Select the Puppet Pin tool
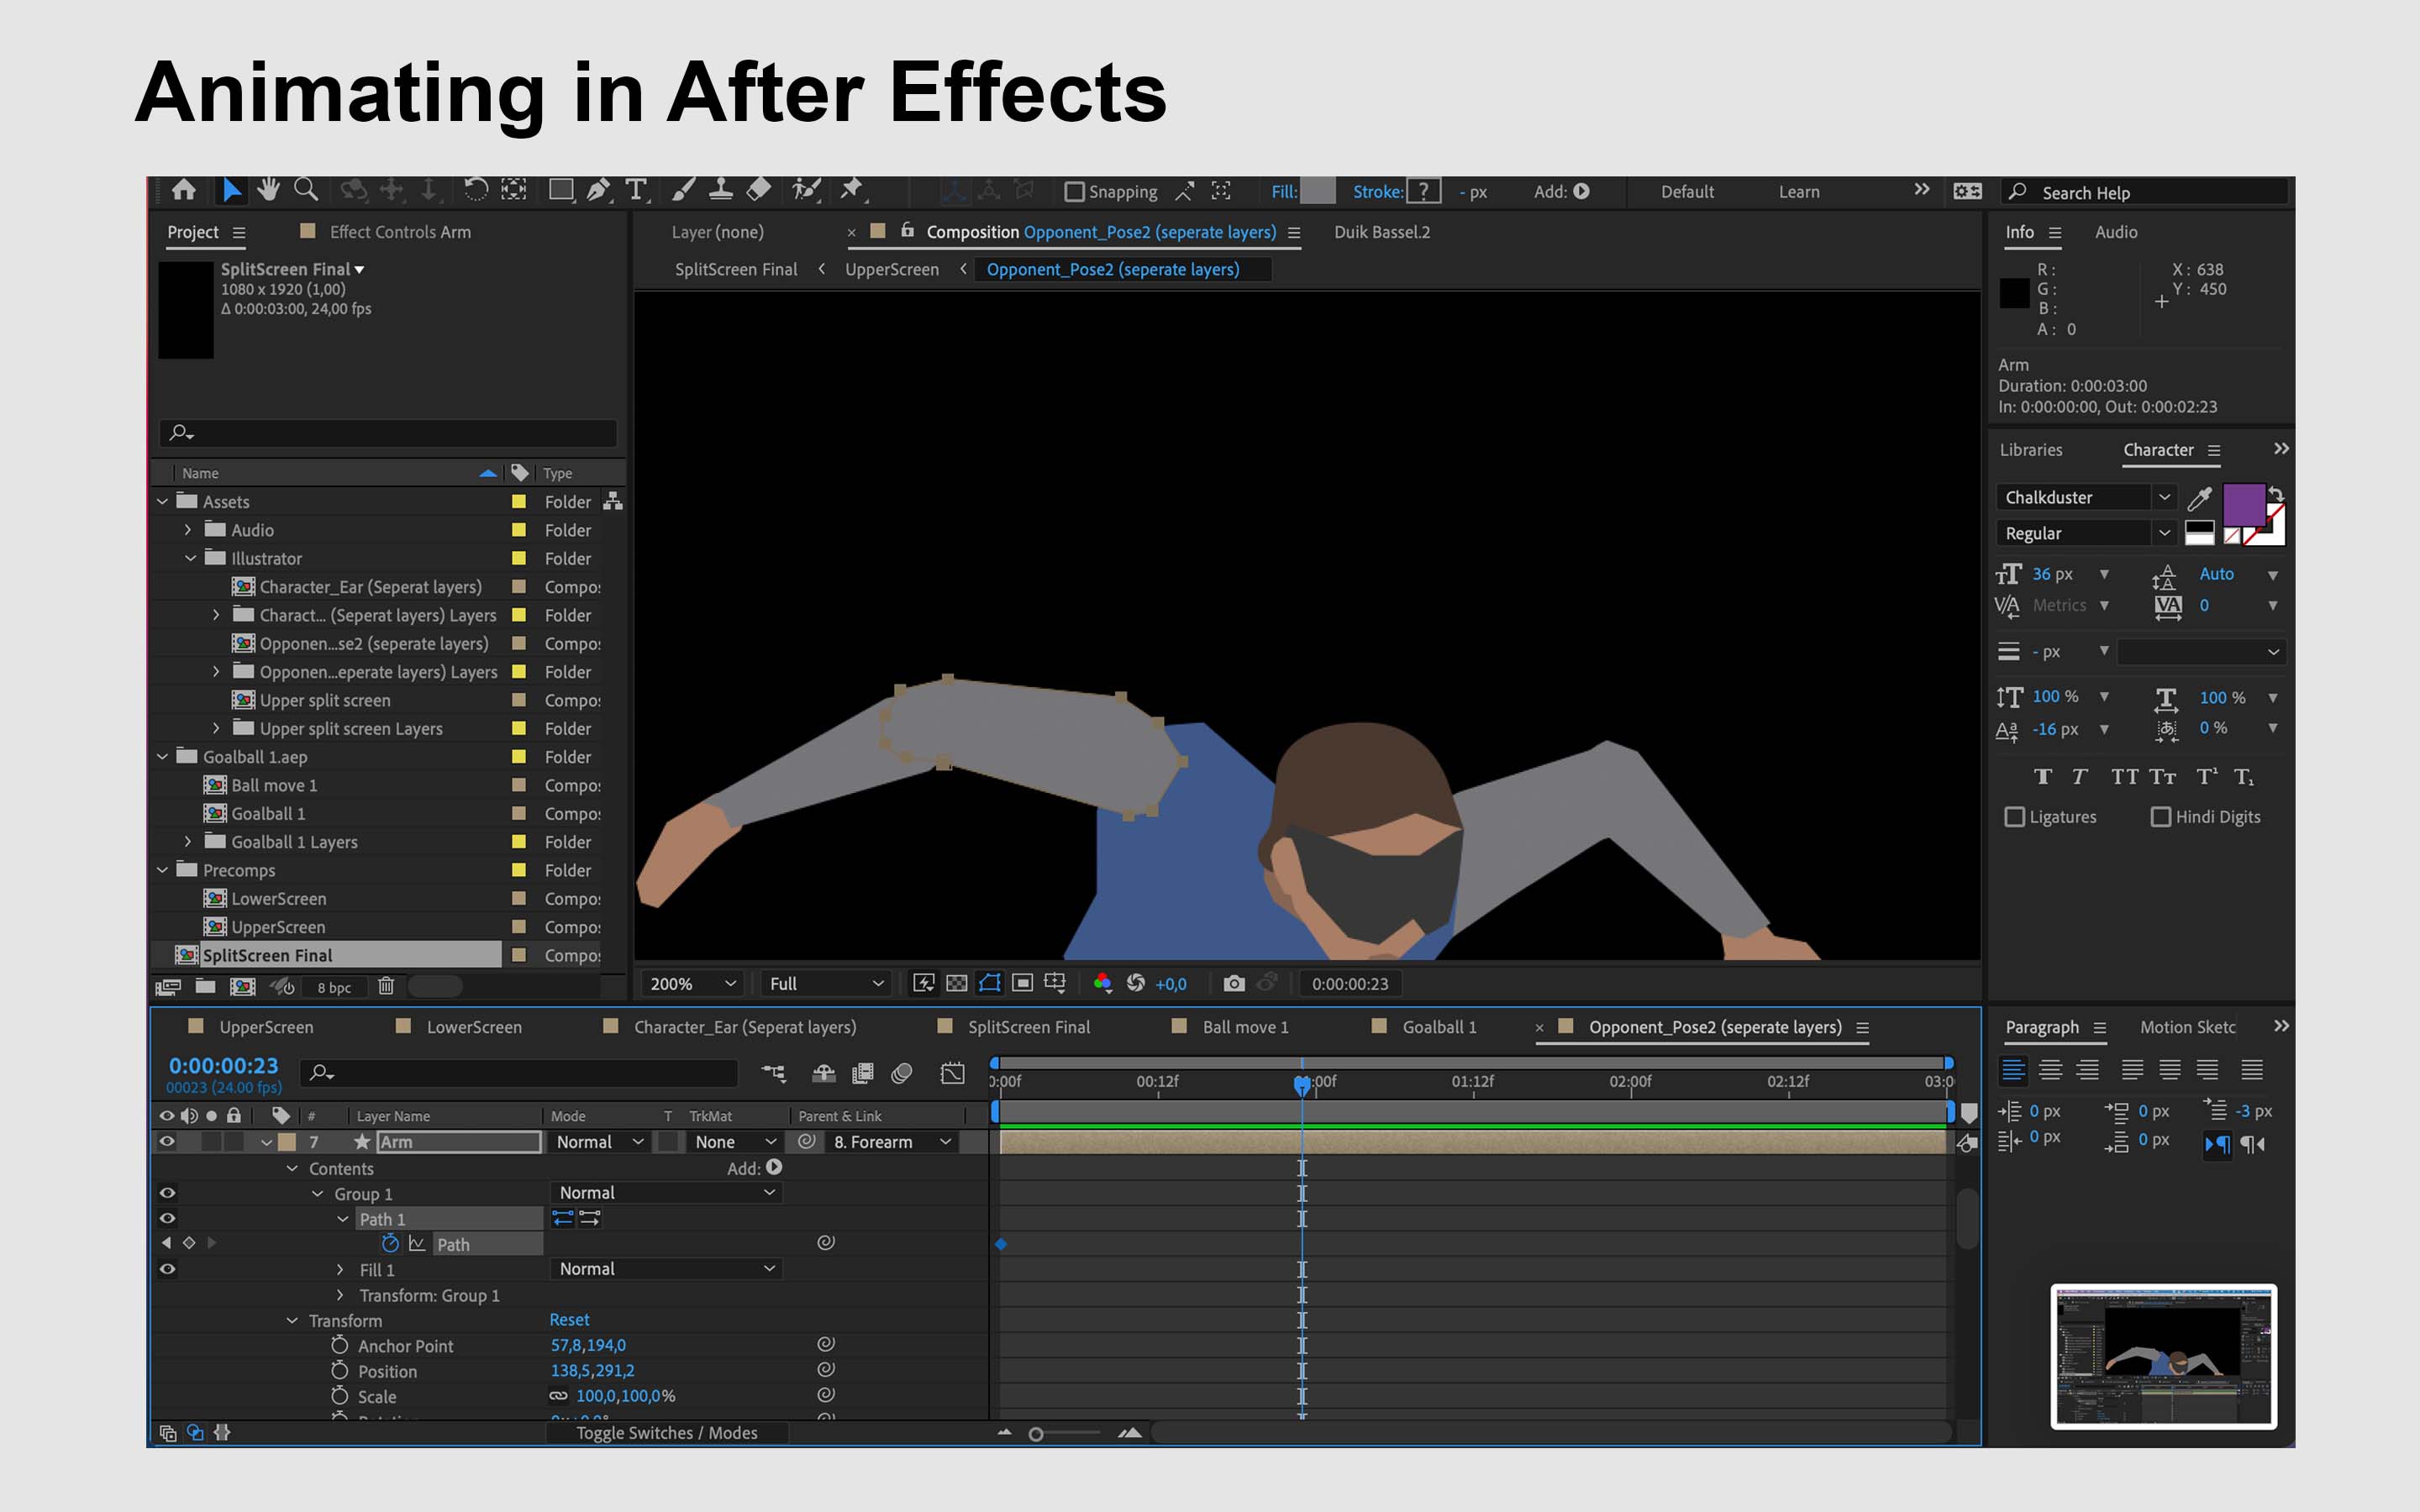 pos(852,190)
